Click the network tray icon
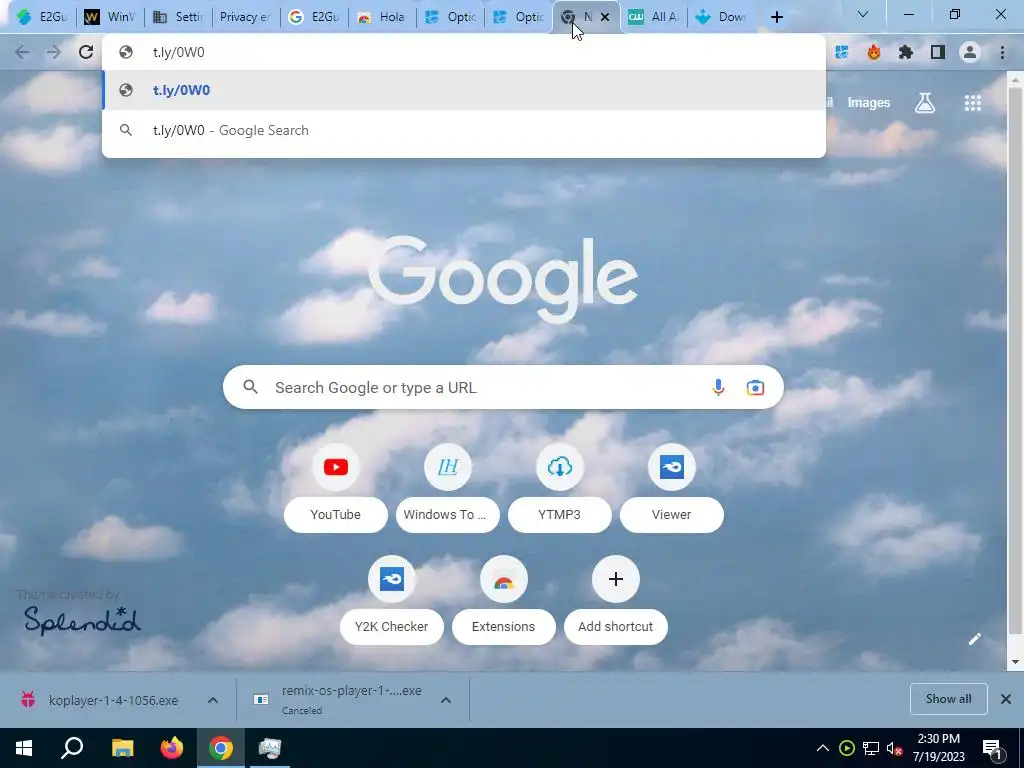The width and height of the screenshot is (1024, 768). point(871,748)
